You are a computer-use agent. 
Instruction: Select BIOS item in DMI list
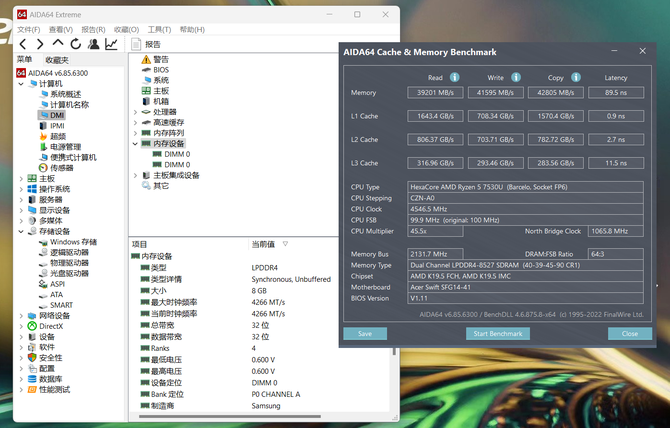click(156, 70)
